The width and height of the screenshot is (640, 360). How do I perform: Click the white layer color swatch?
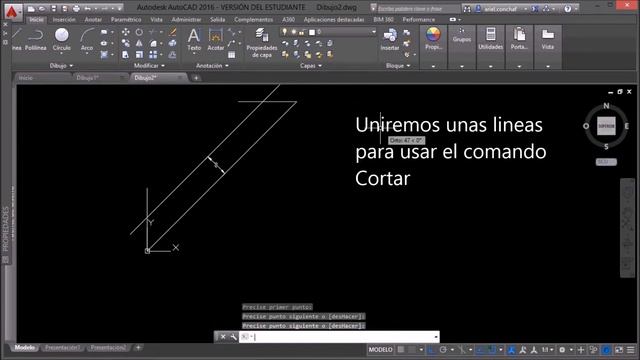coord(312,32)
